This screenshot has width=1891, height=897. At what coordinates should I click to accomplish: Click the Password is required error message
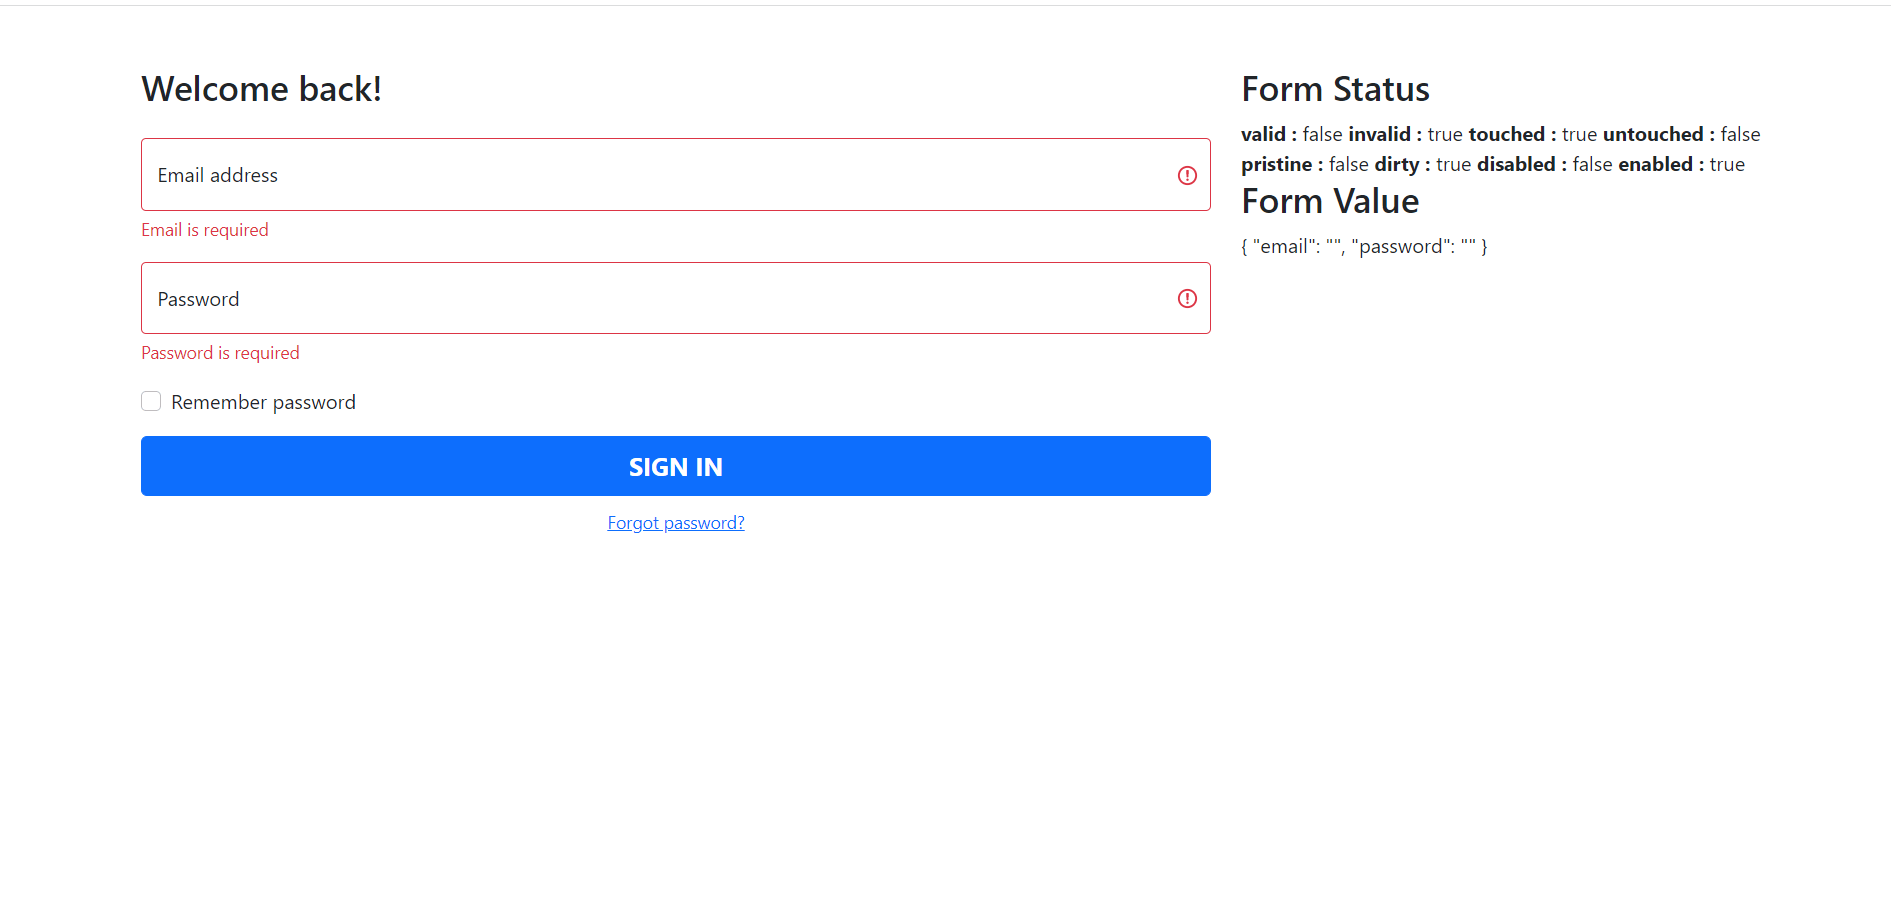click(x=219, y=352)
